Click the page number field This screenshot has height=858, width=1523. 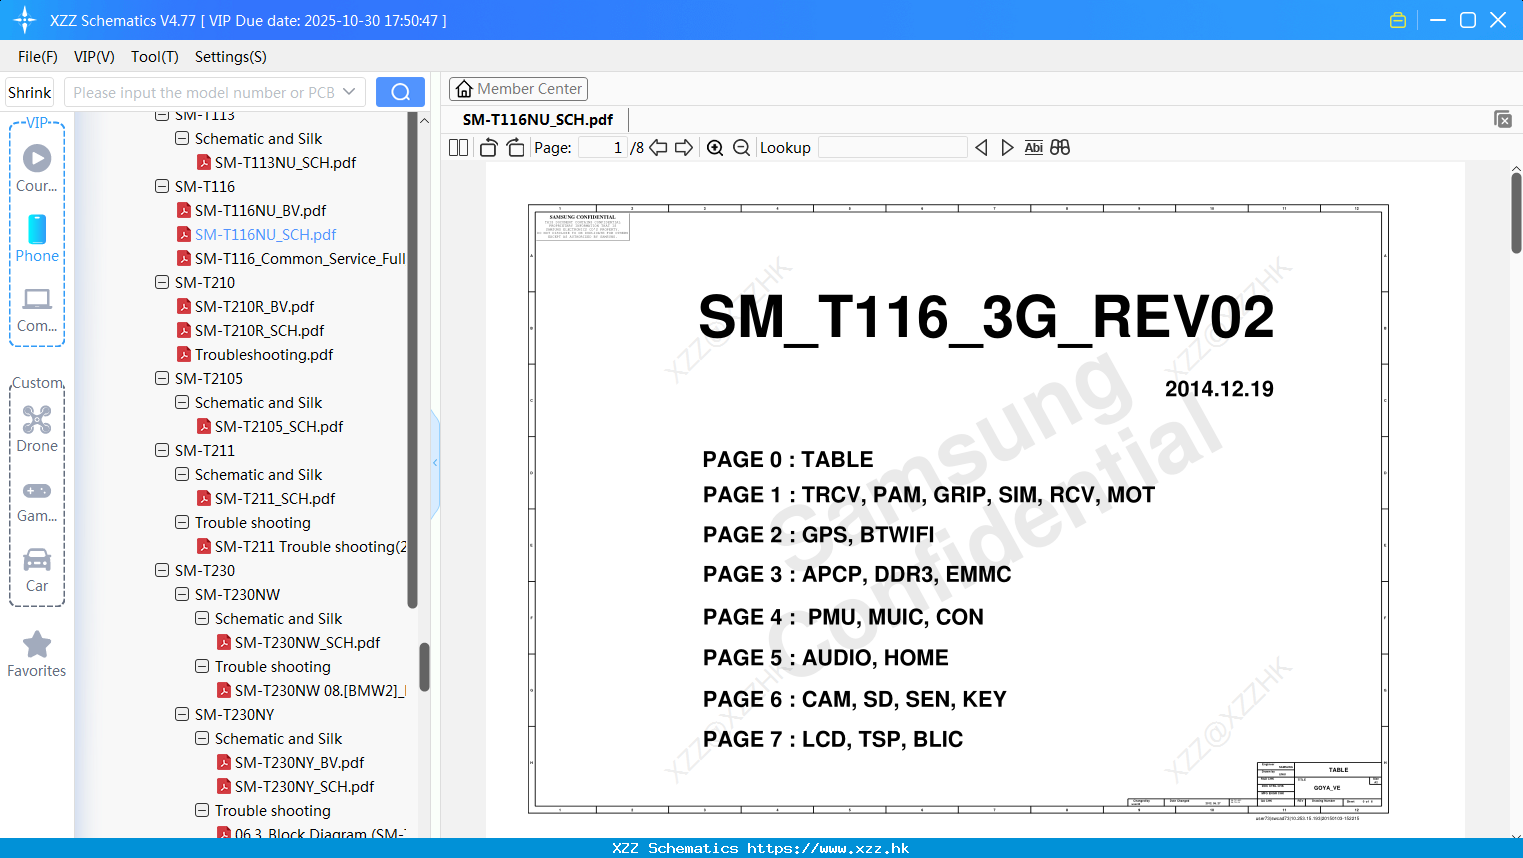(x=602, y=148)
